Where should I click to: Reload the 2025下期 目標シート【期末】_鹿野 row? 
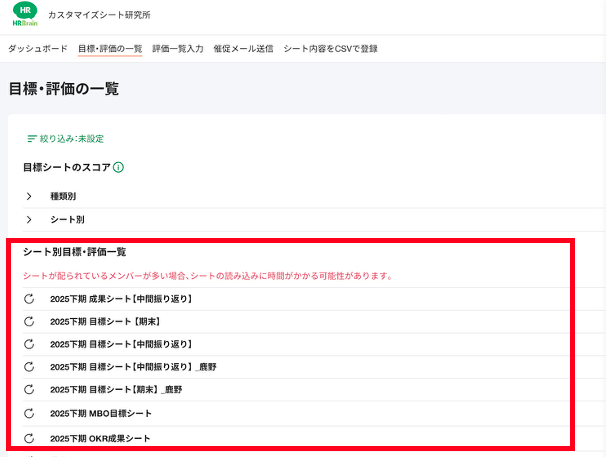pyautogui.click(x=29, y=389)
